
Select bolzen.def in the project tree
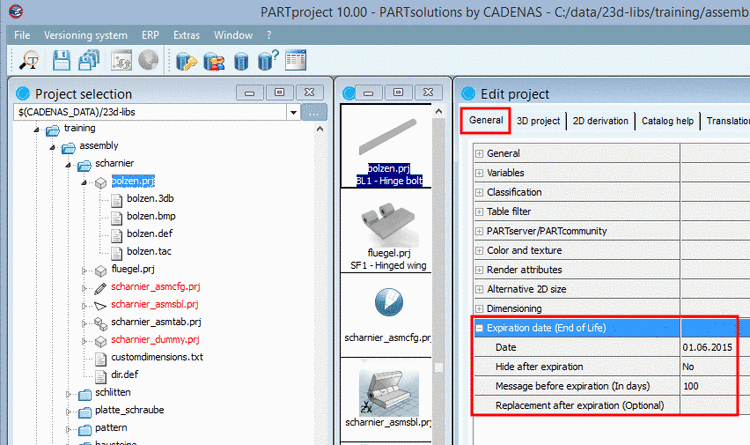(149, 234)
